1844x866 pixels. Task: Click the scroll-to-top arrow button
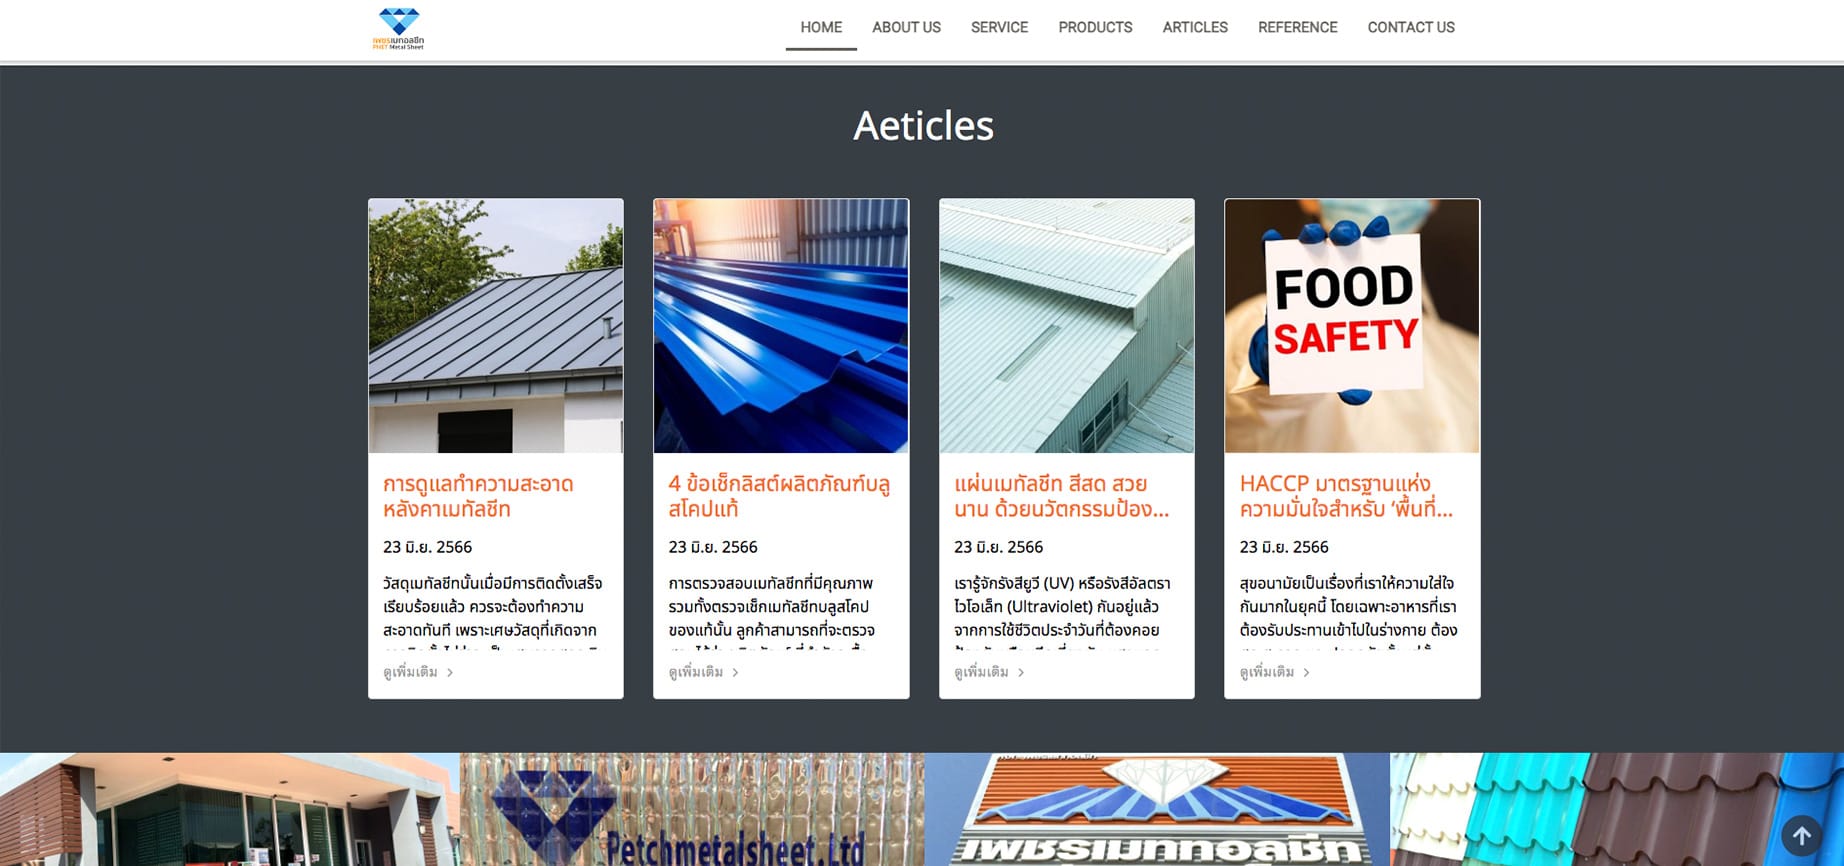point(1801,836)
